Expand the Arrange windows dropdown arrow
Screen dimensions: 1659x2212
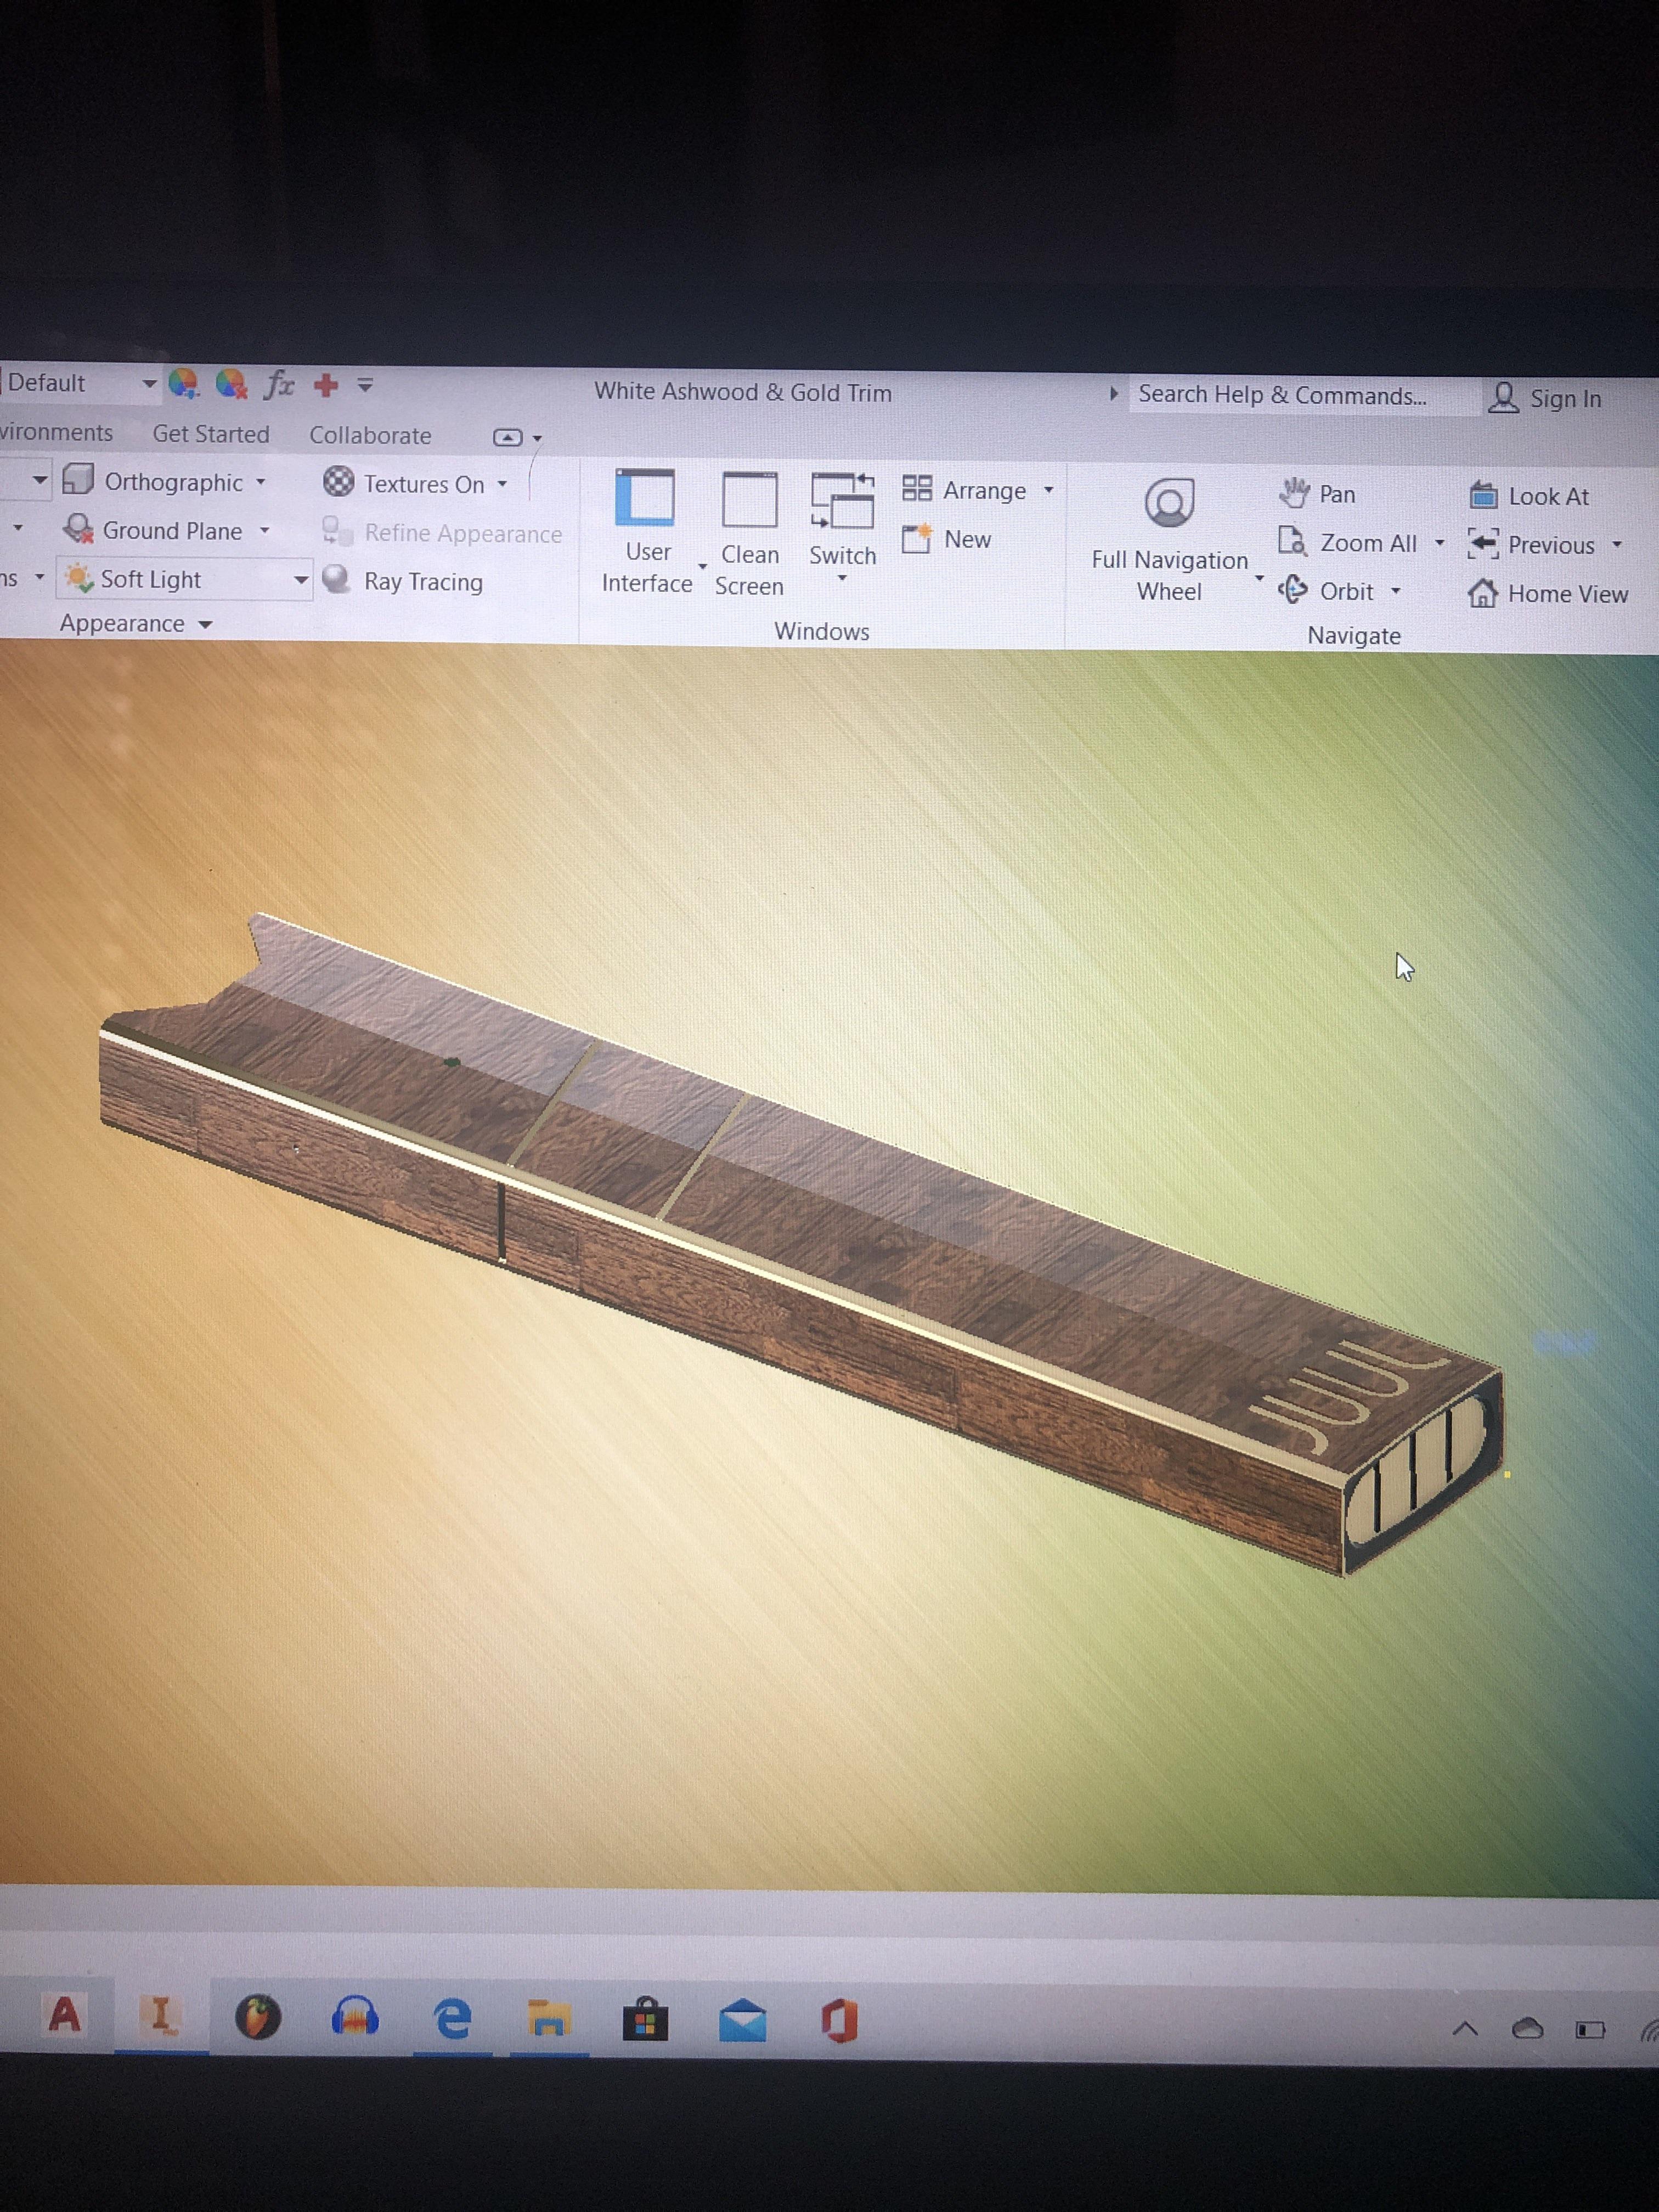[x=1048, y=490]
